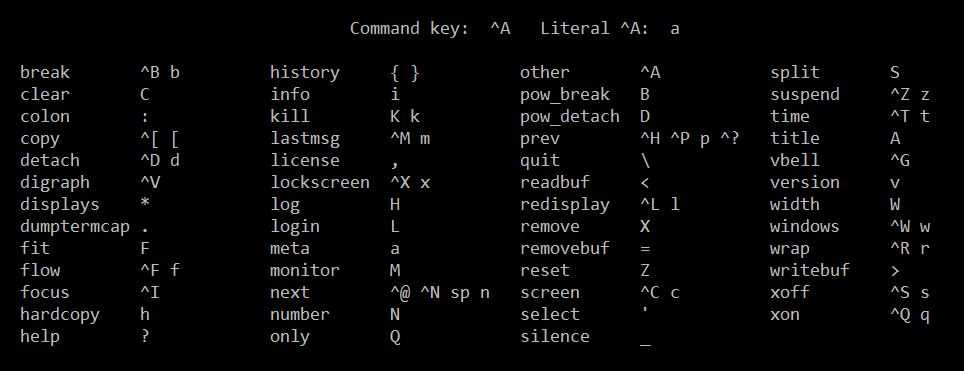Select the 'dumptermcap' command entry

(x=75, y=227)
